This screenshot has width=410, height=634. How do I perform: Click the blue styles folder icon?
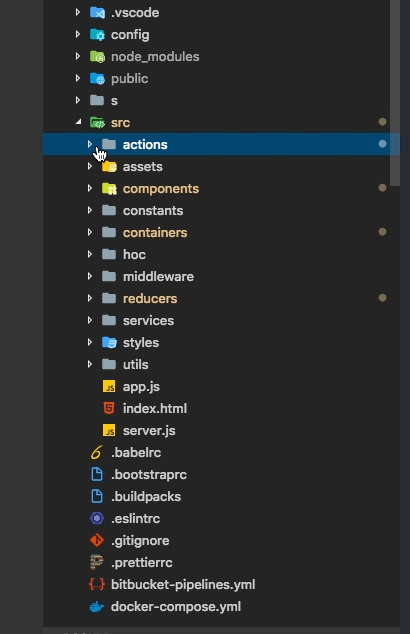(x=109, y=342)
